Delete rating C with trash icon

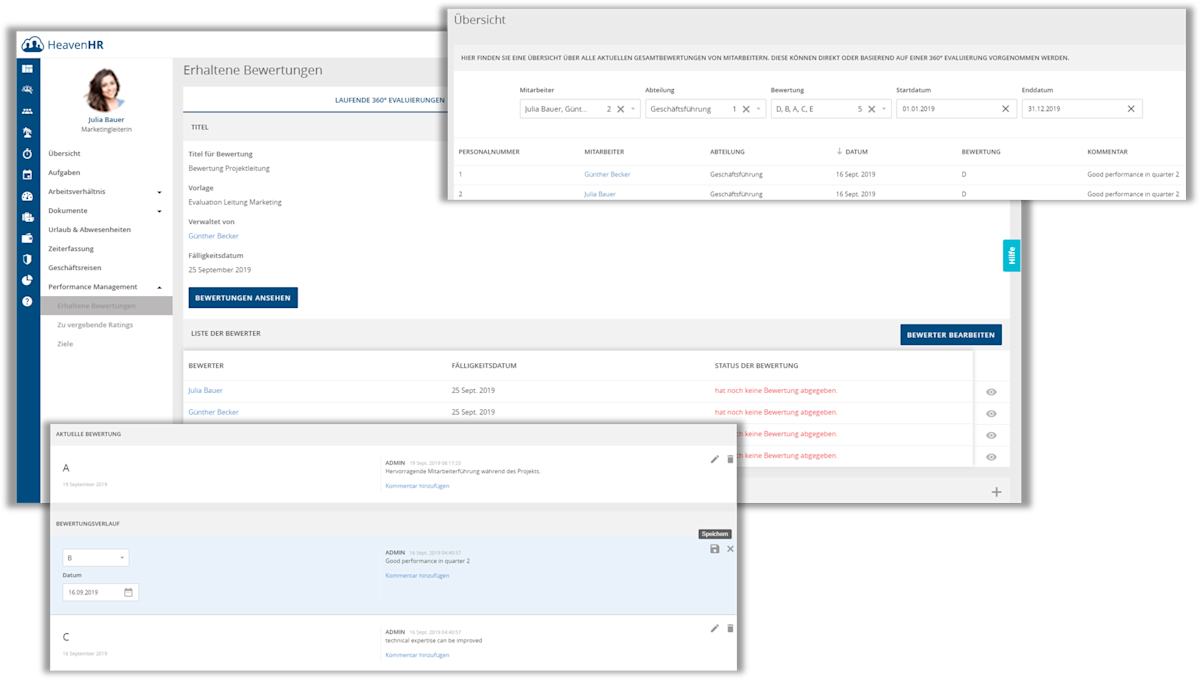coord(730,628)
